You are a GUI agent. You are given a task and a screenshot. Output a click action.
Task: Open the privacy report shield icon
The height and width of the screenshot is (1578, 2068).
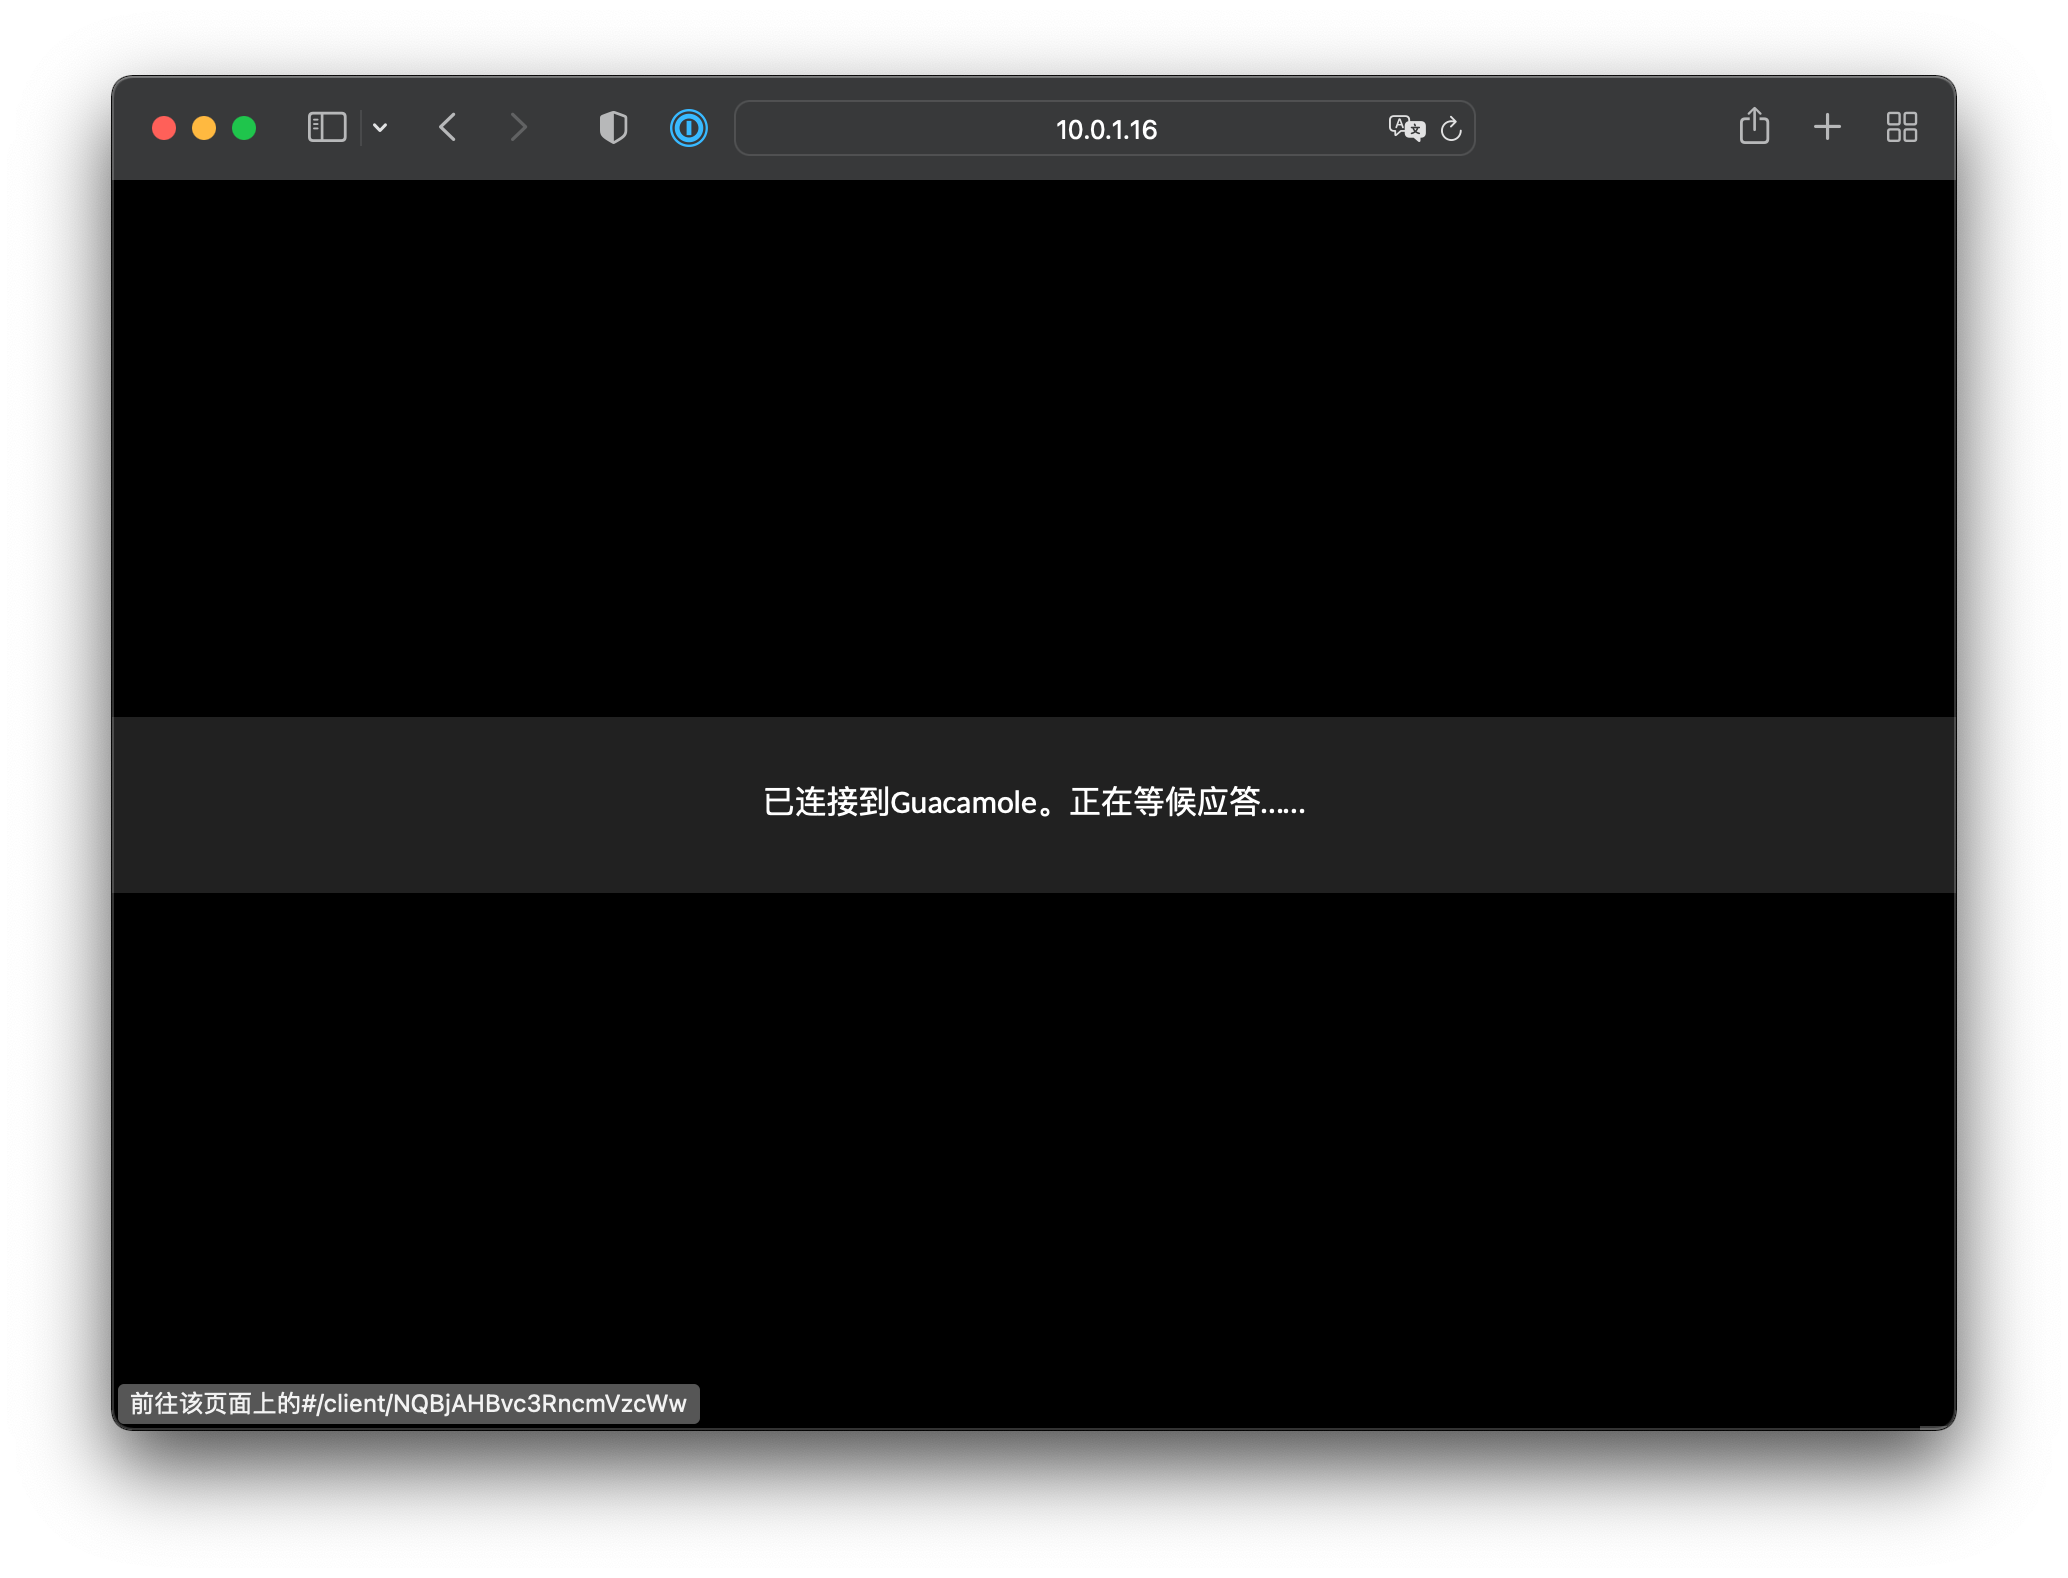(x=613, y=128)
